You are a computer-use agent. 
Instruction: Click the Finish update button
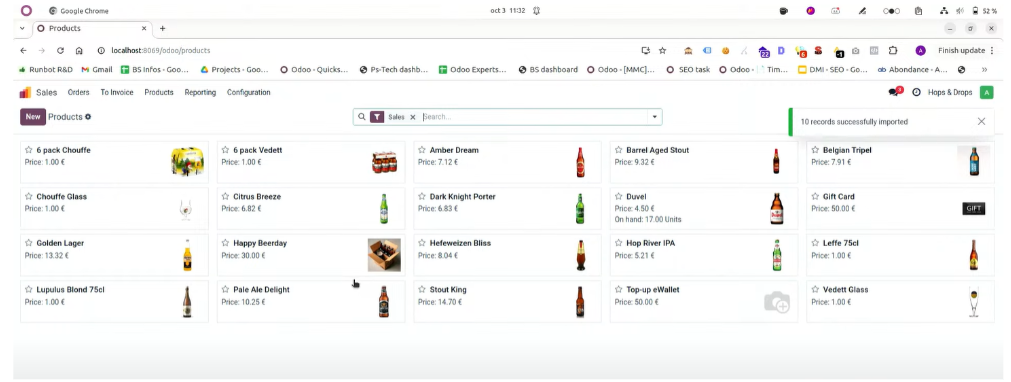[961, 50]
